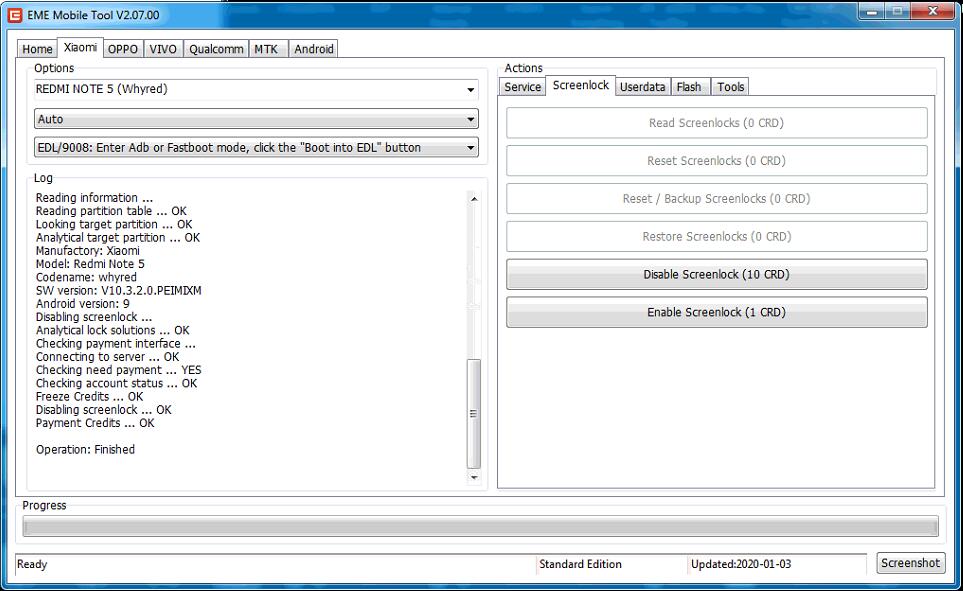
Task: Switch to the Home tab
Action: click(x=37, y=49)
